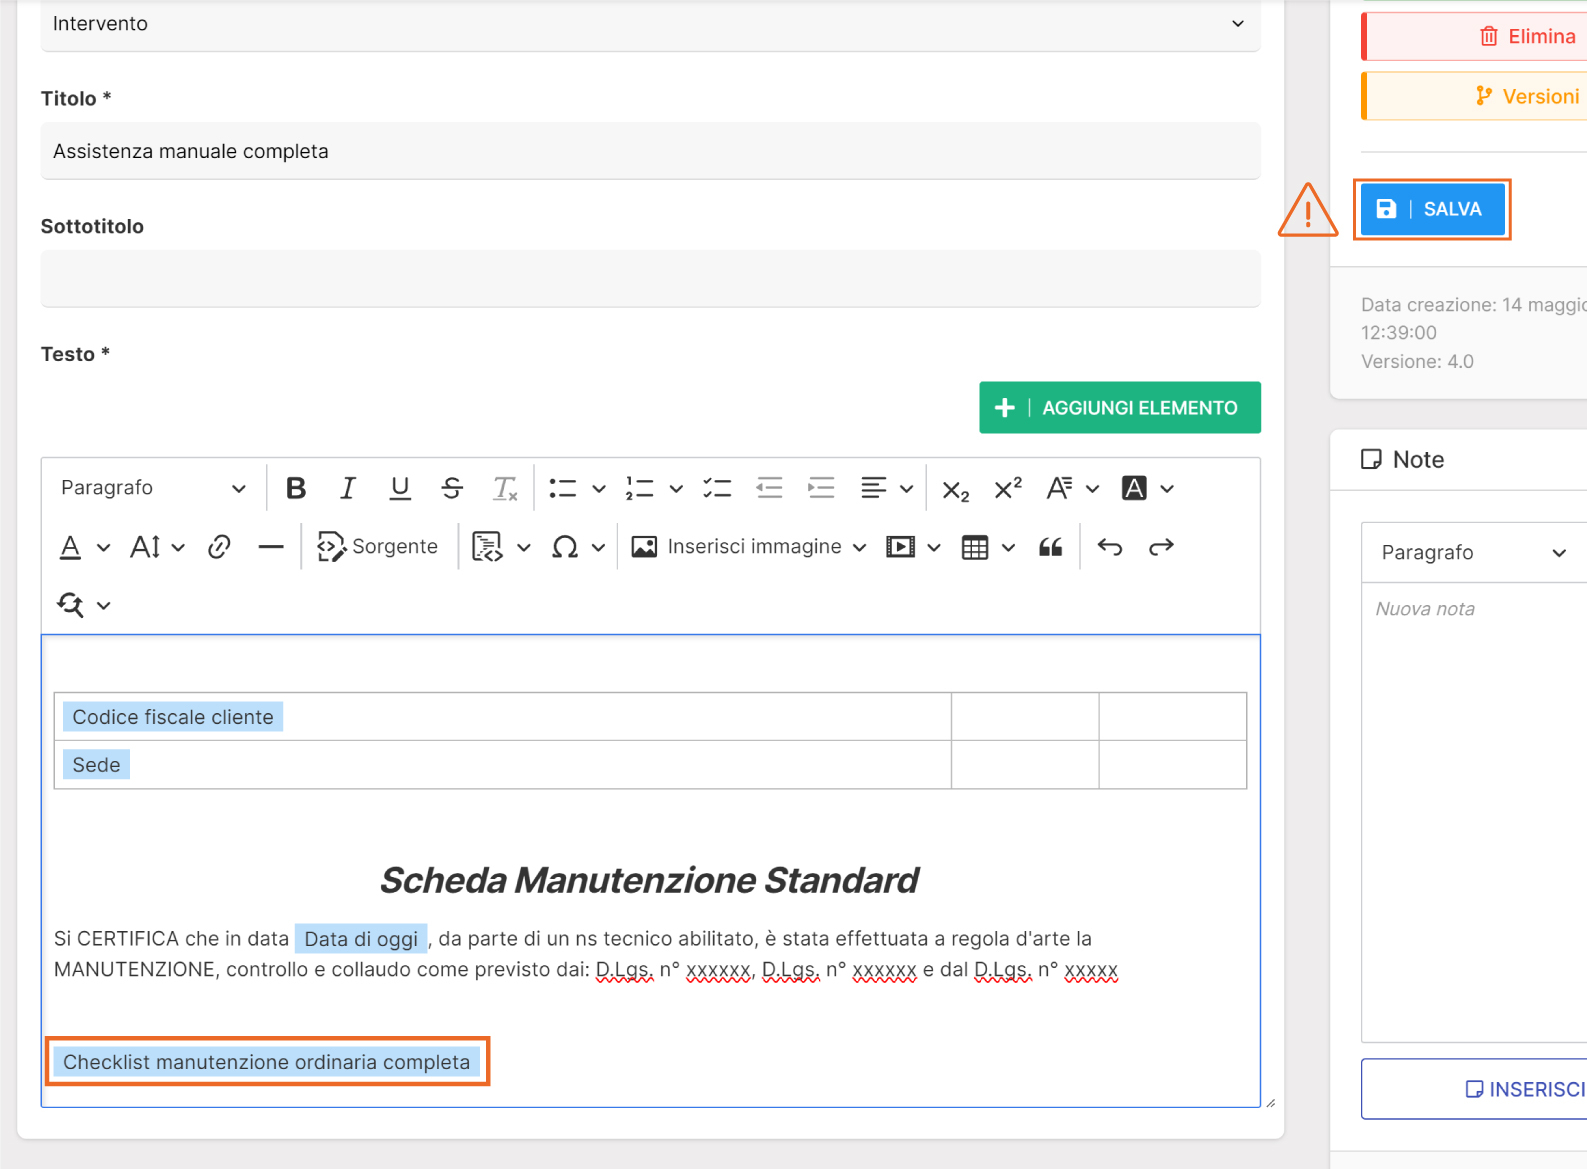This screenshot has width=1587, height=1169.
Task: Insert a horizontal line
Action: pyautogui.click(x=271, y=547)
